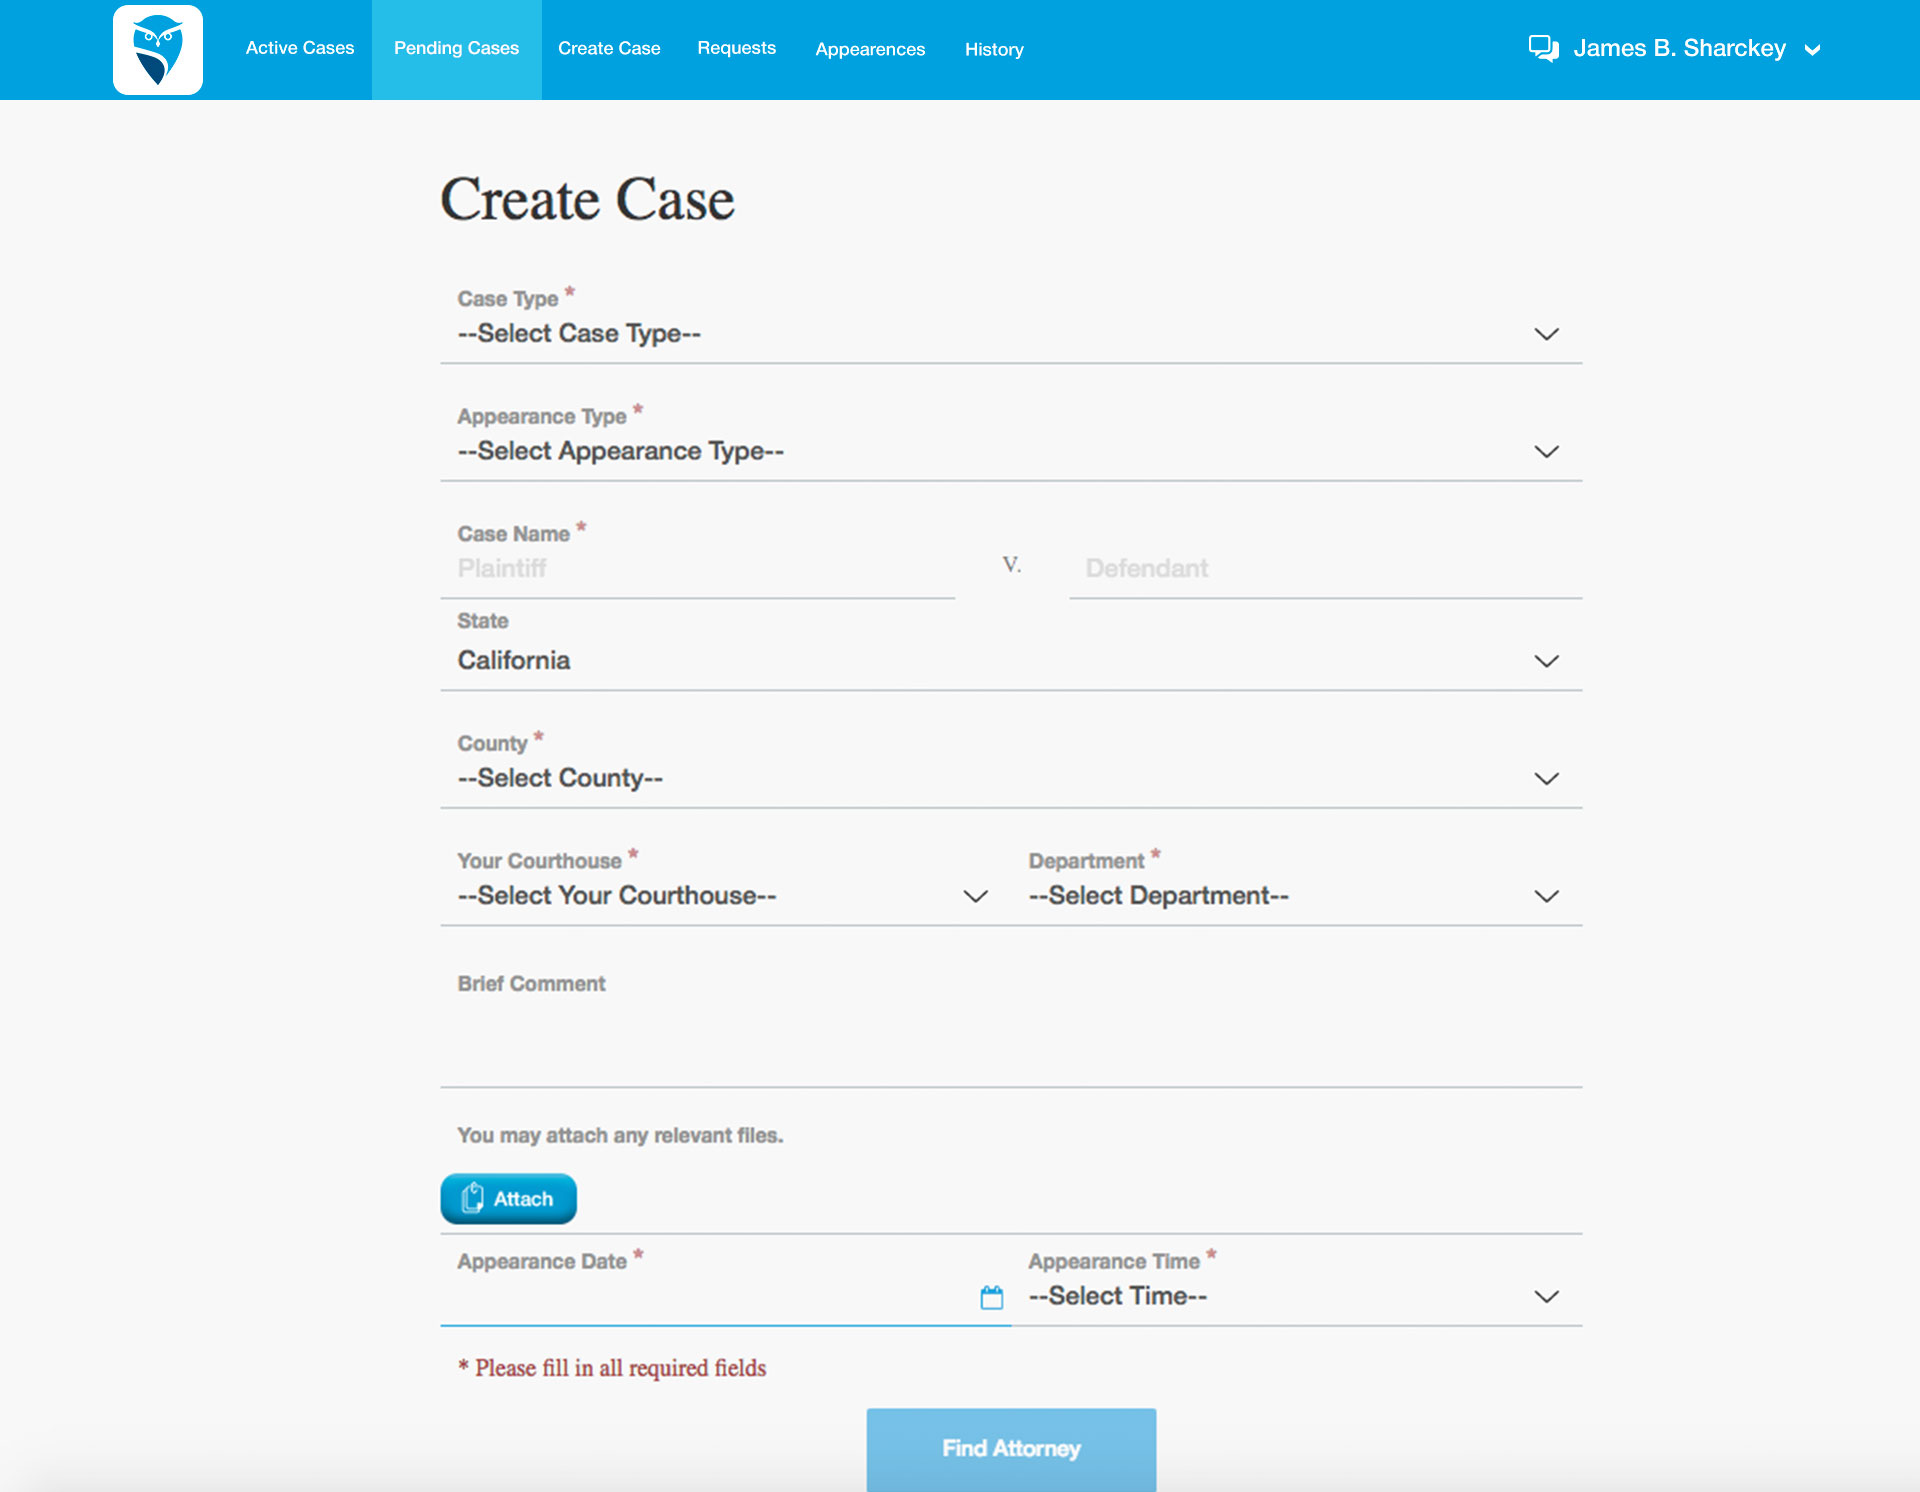The image size is (1920, 1492).
Task: Click the user menu chevron beside James B. Sharckey
Action: (x=1812, y=50)
